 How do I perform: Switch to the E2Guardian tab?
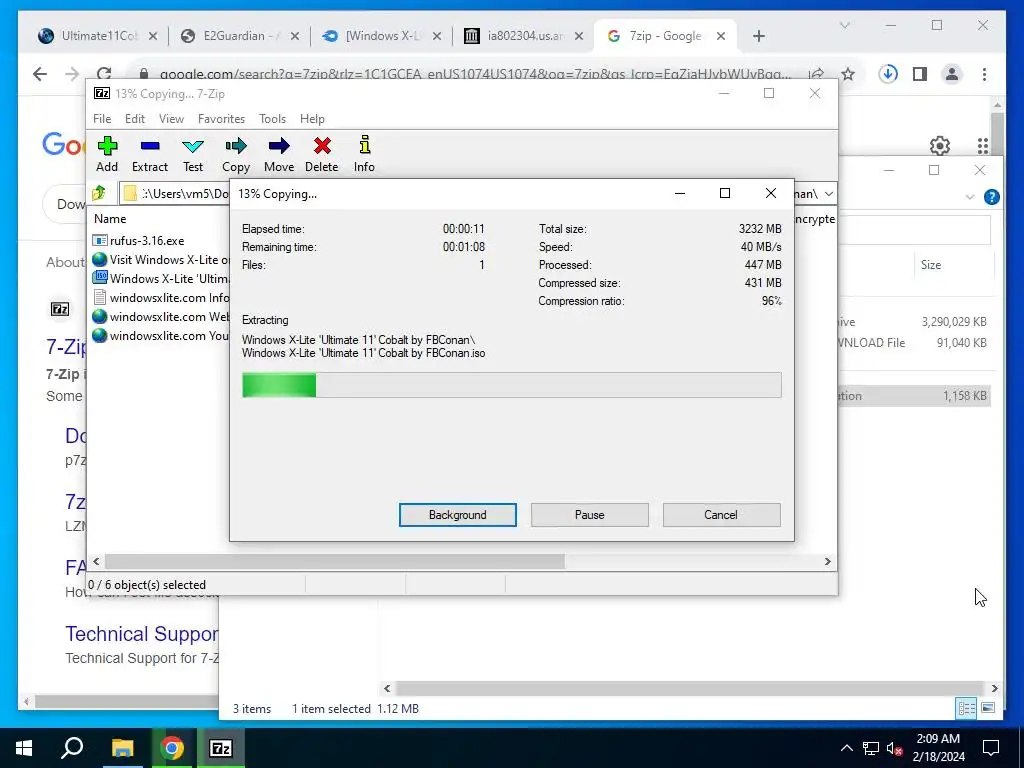pos(240,36)
